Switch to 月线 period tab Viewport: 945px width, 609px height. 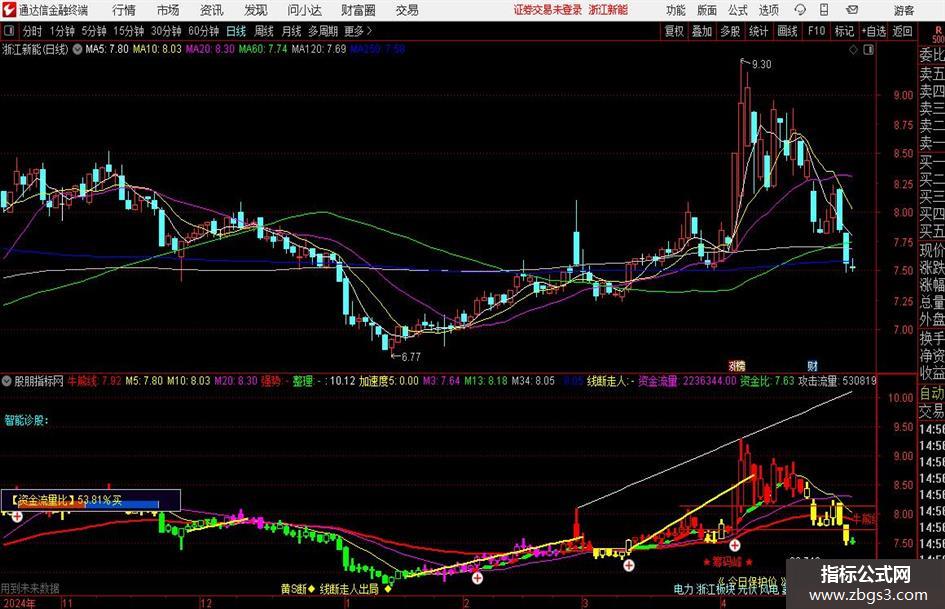click(291, 31)
